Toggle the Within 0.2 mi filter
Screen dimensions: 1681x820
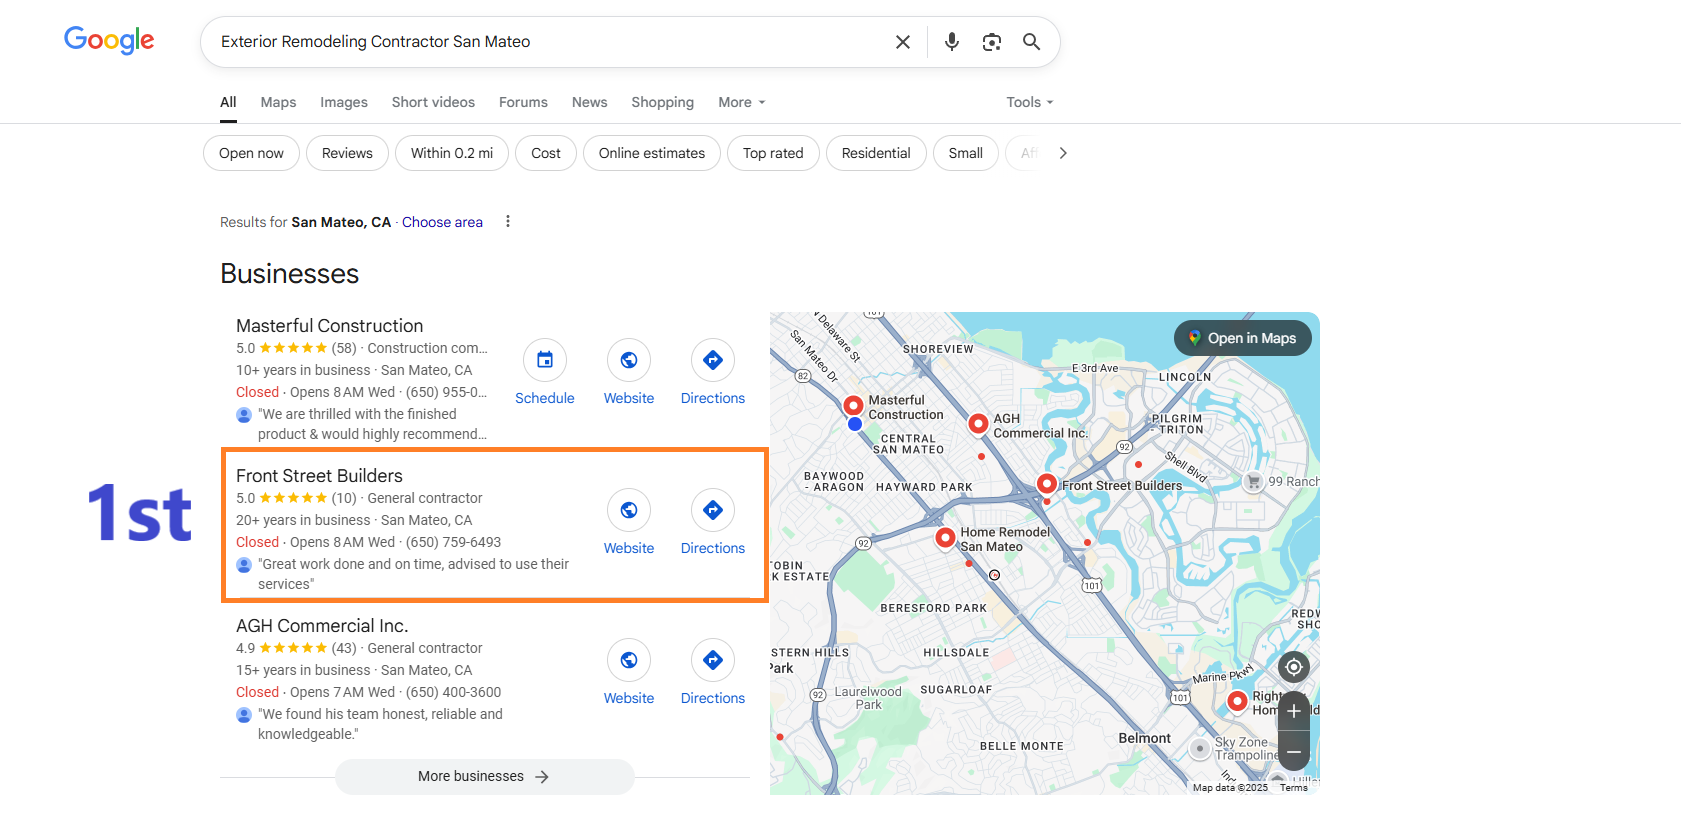coord(452,153)
